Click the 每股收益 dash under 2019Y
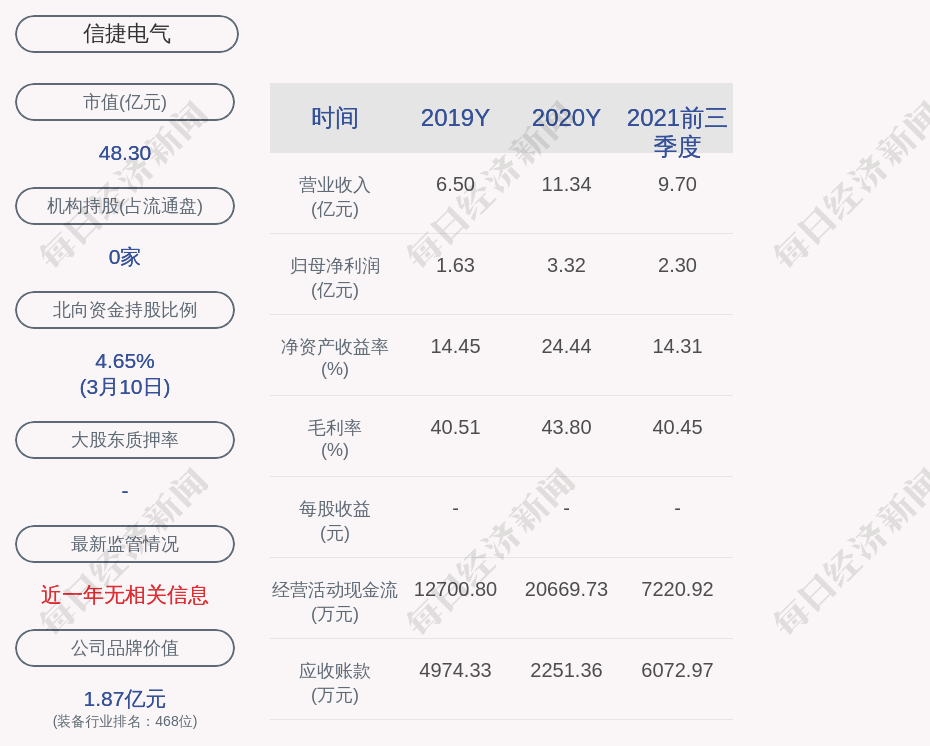Image resolution: width=930 pixels, height=746 pixels. point(455,508)
